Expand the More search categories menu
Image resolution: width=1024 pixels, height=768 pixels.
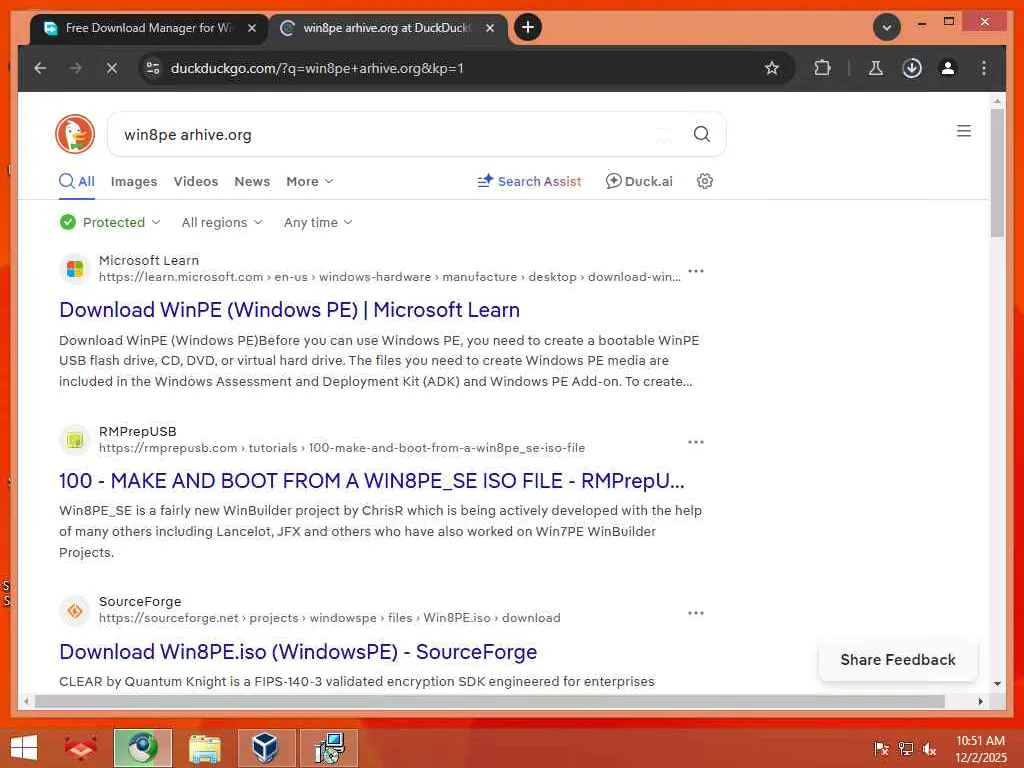[310, 181]
